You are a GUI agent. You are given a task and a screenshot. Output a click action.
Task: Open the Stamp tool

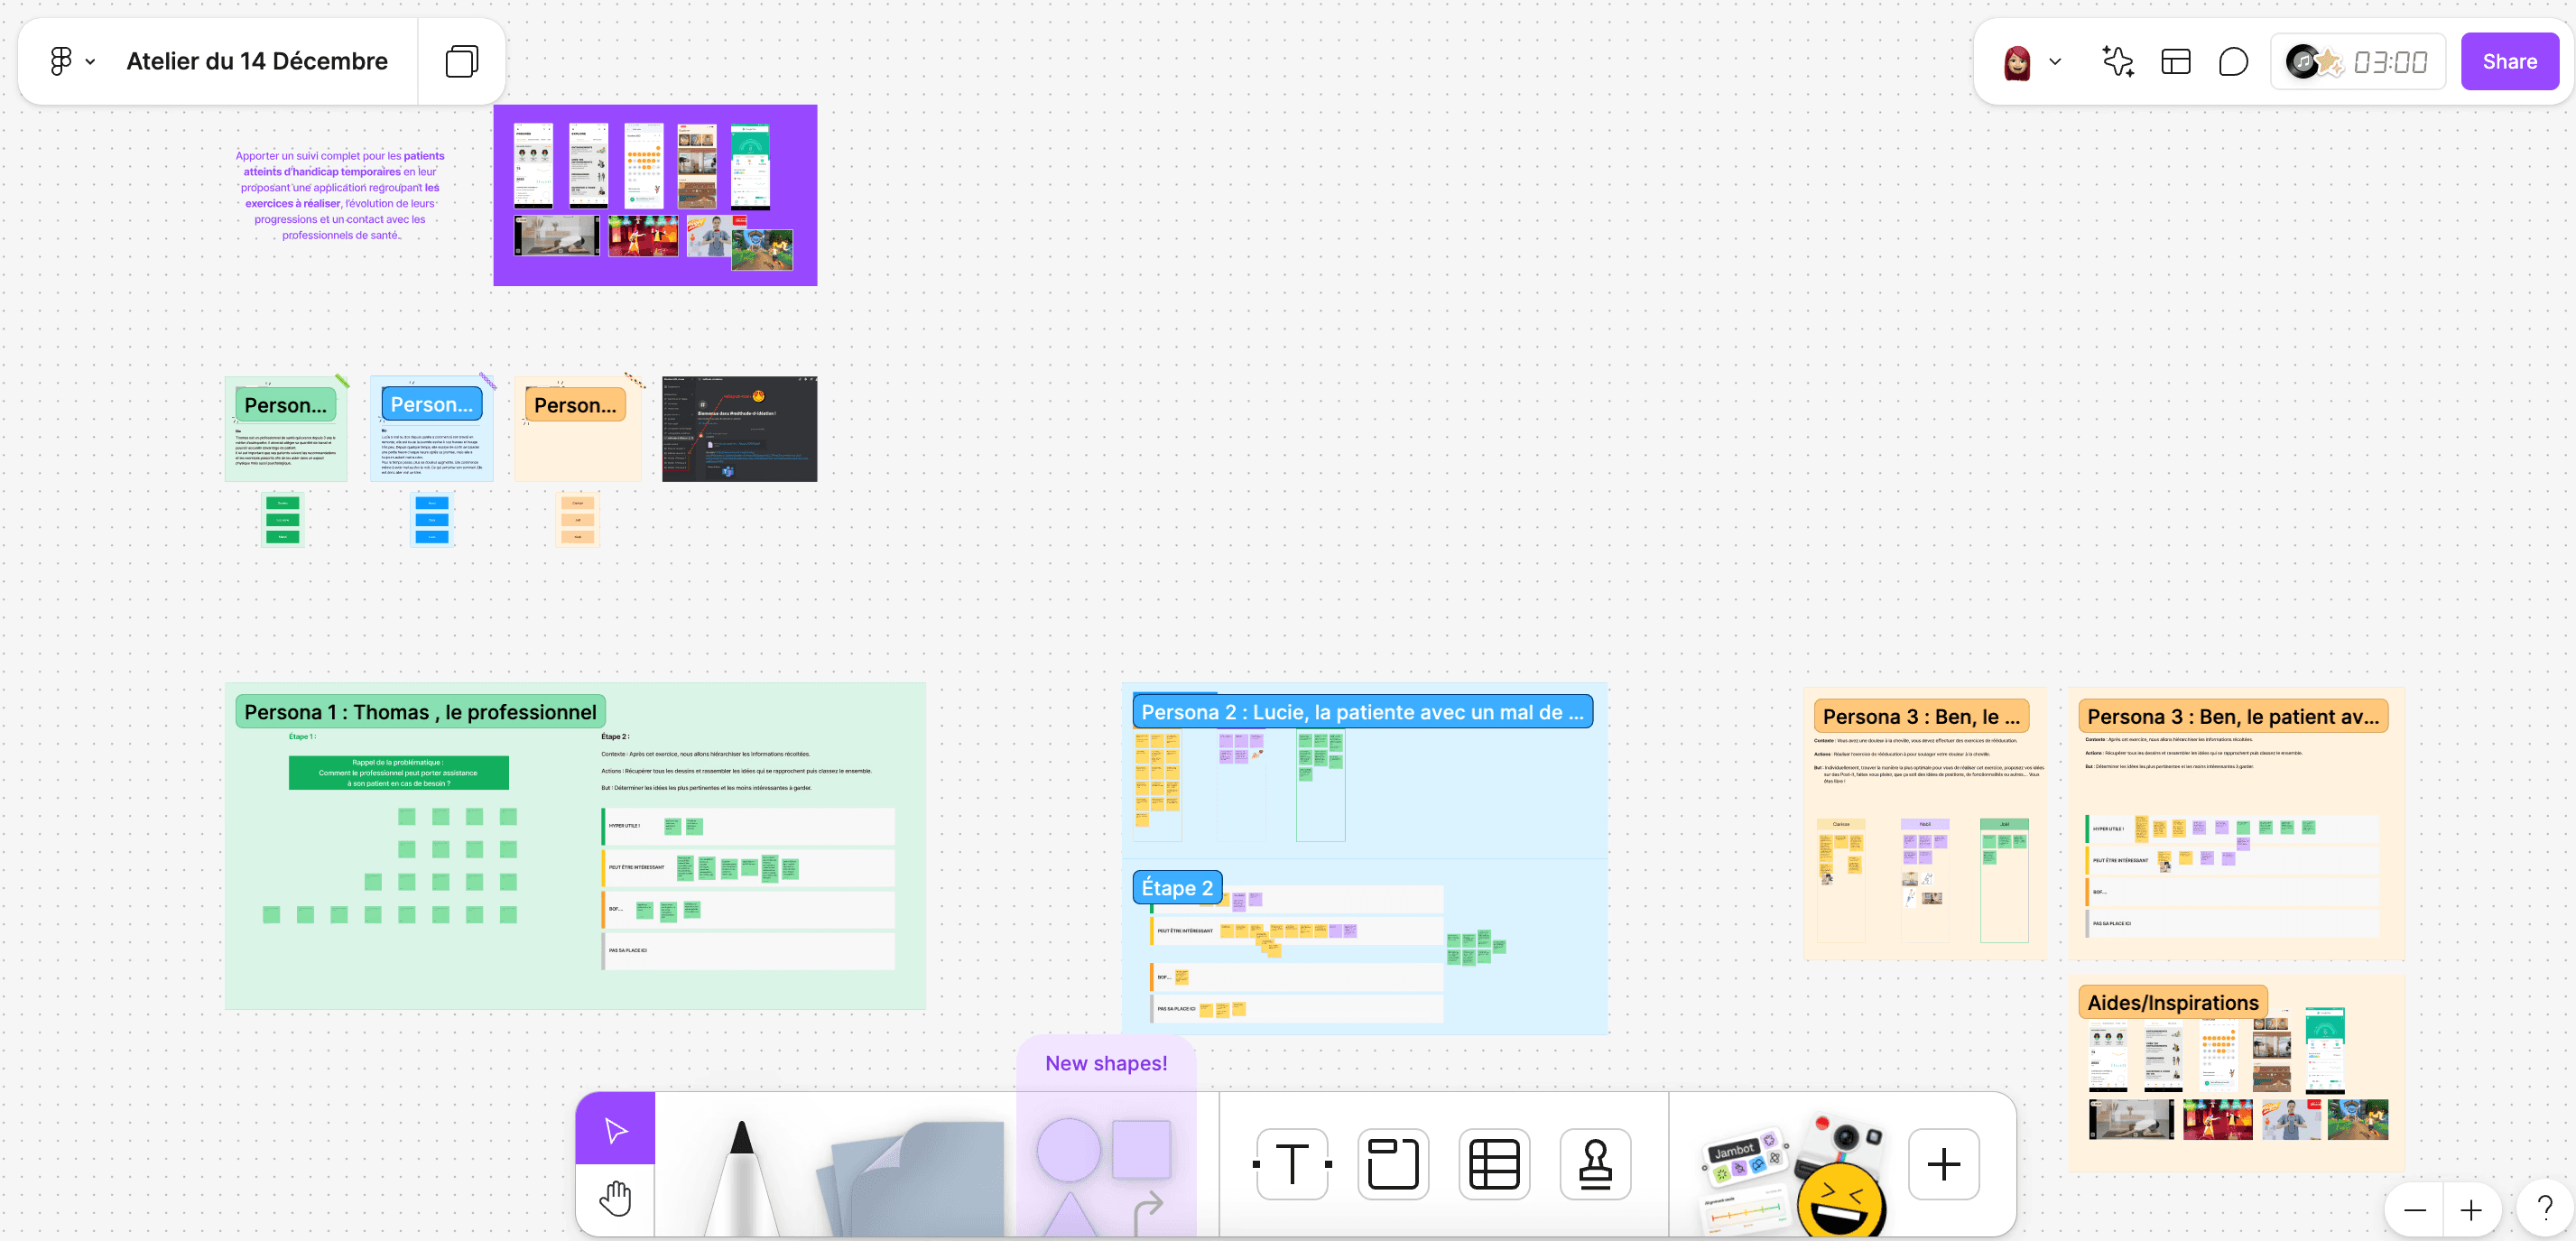[1595, 1164]
